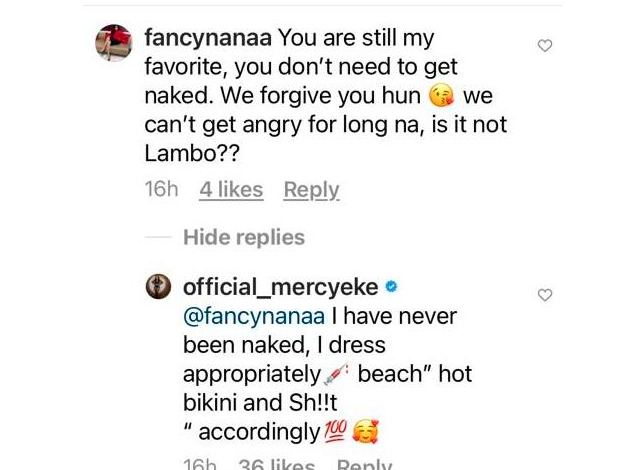Collapse the thread with 'Hide replies'

pos(244,237)
